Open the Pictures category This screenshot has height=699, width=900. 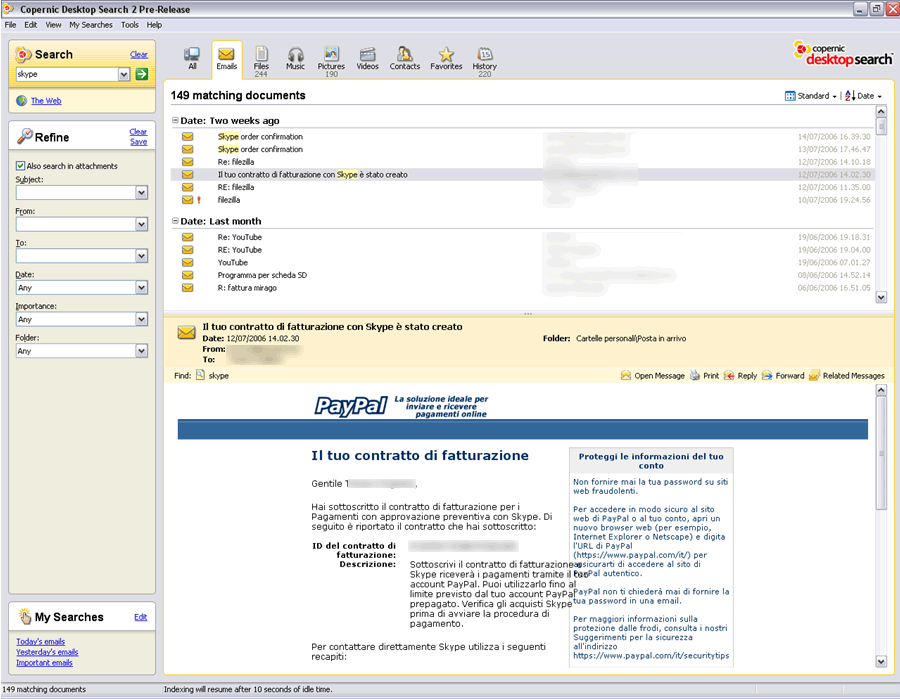(331, 61)
